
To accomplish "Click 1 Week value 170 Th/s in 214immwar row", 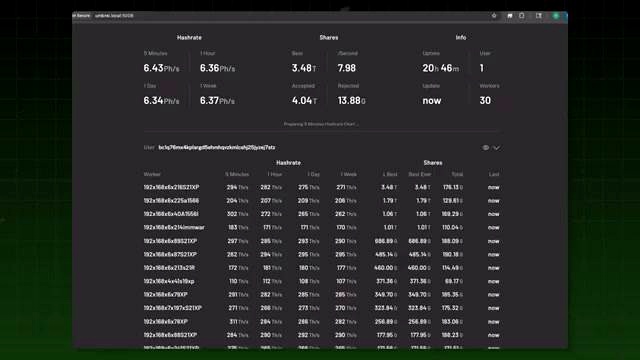I will pos(346,227).
